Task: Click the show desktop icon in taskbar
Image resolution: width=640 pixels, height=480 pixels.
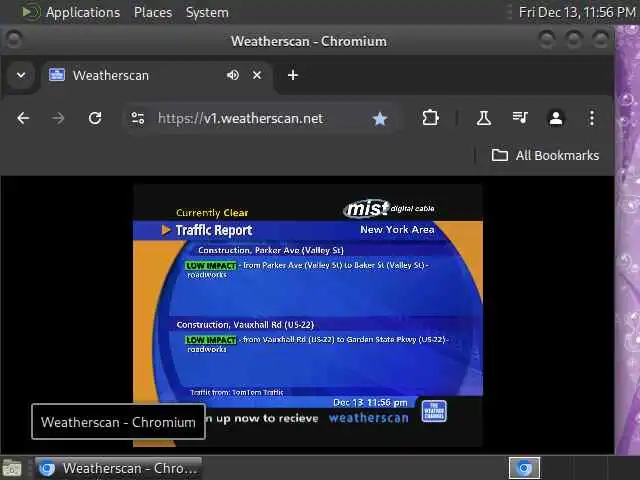Action: click(x=12, y=468)
